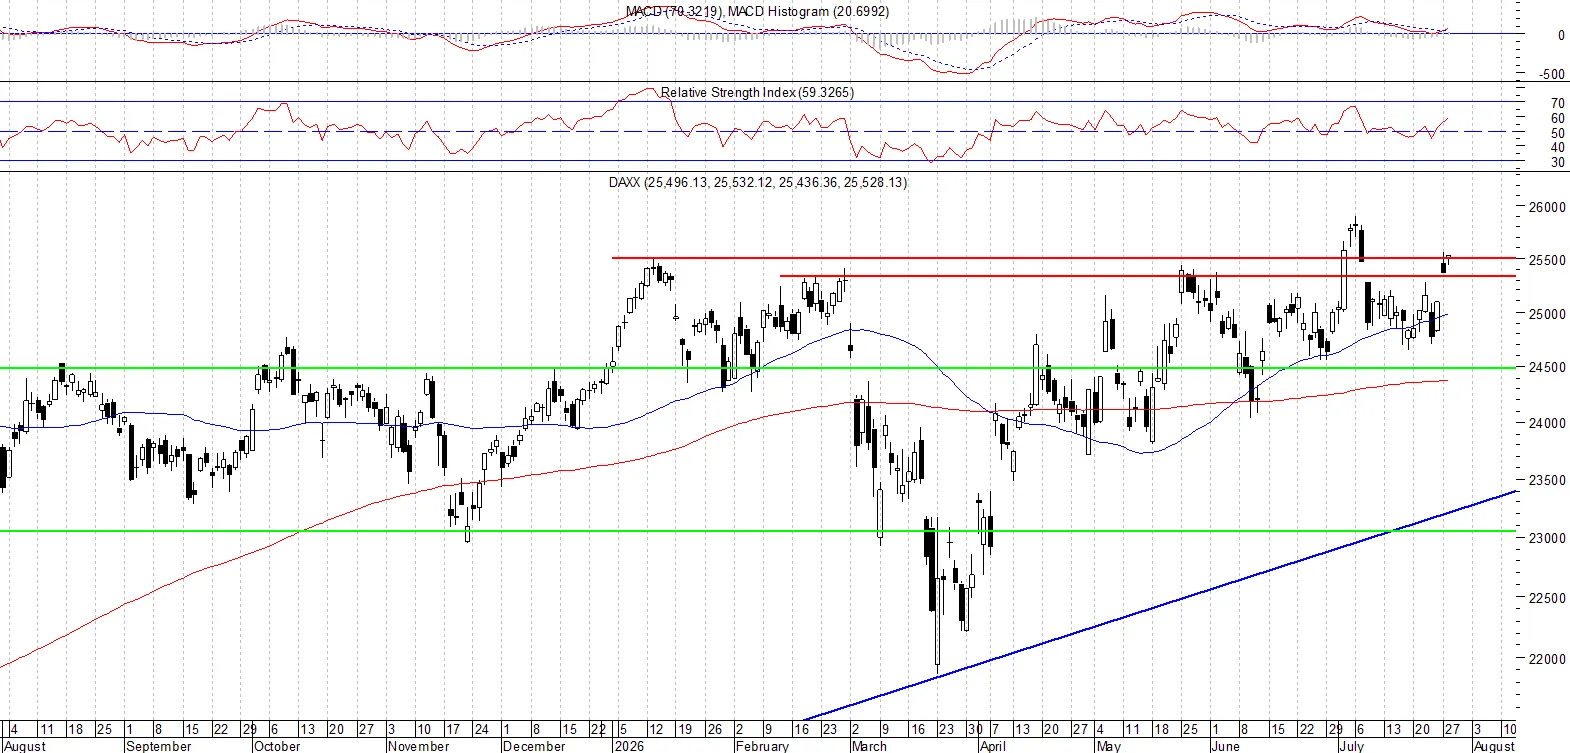The width and height of the screenshot is (1570, 753).
Task: Select the rising blue diagonal trendline
Action: click(x=1160, y=605)
